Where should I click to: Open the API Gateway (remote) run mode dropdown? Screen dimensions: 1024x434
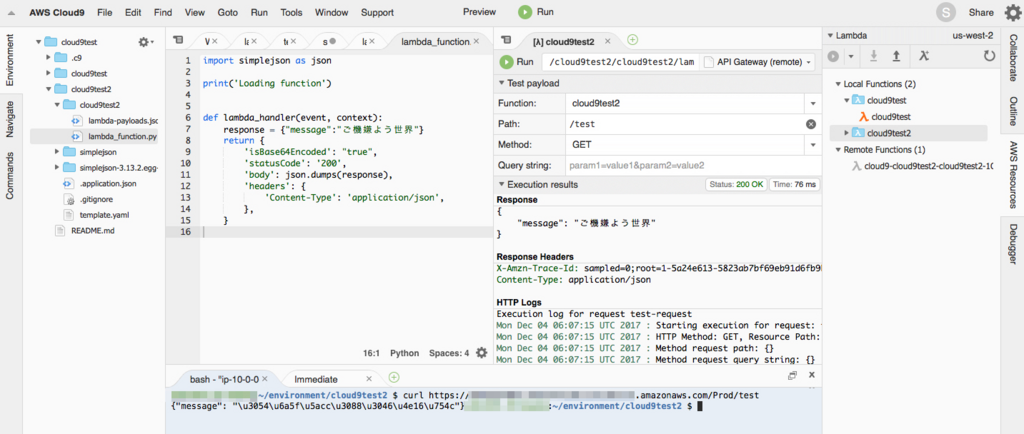[x=758, y=62]
